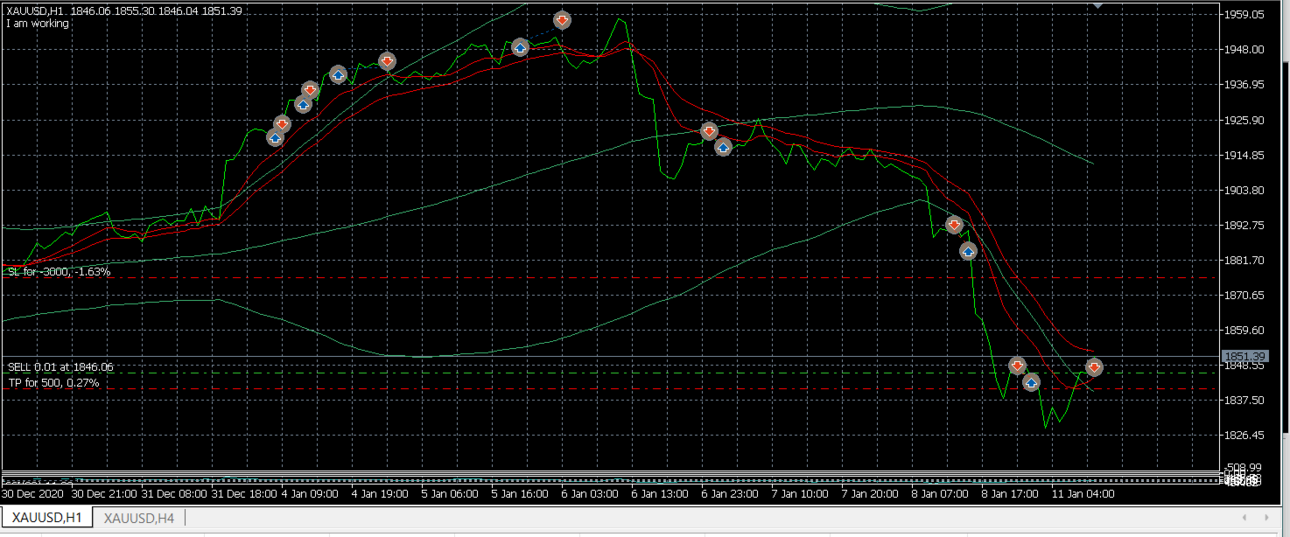Select the leftmost blue buy arrow on the chart

pyautogui.click(x=275, y=138)
